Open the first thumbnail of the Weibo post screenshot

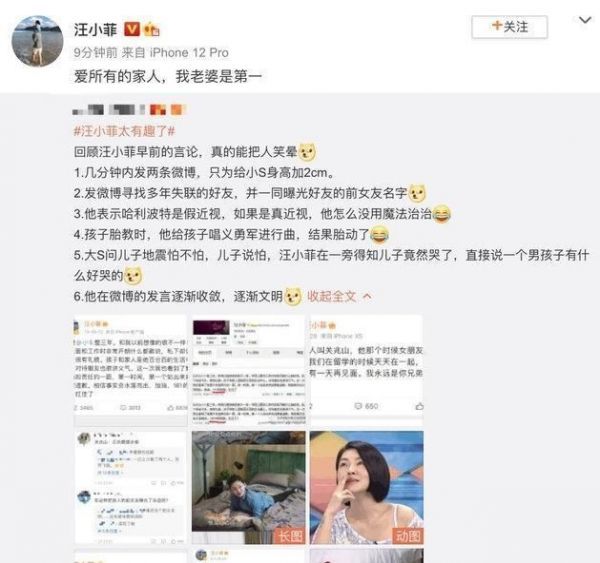(x=130, y=370)
